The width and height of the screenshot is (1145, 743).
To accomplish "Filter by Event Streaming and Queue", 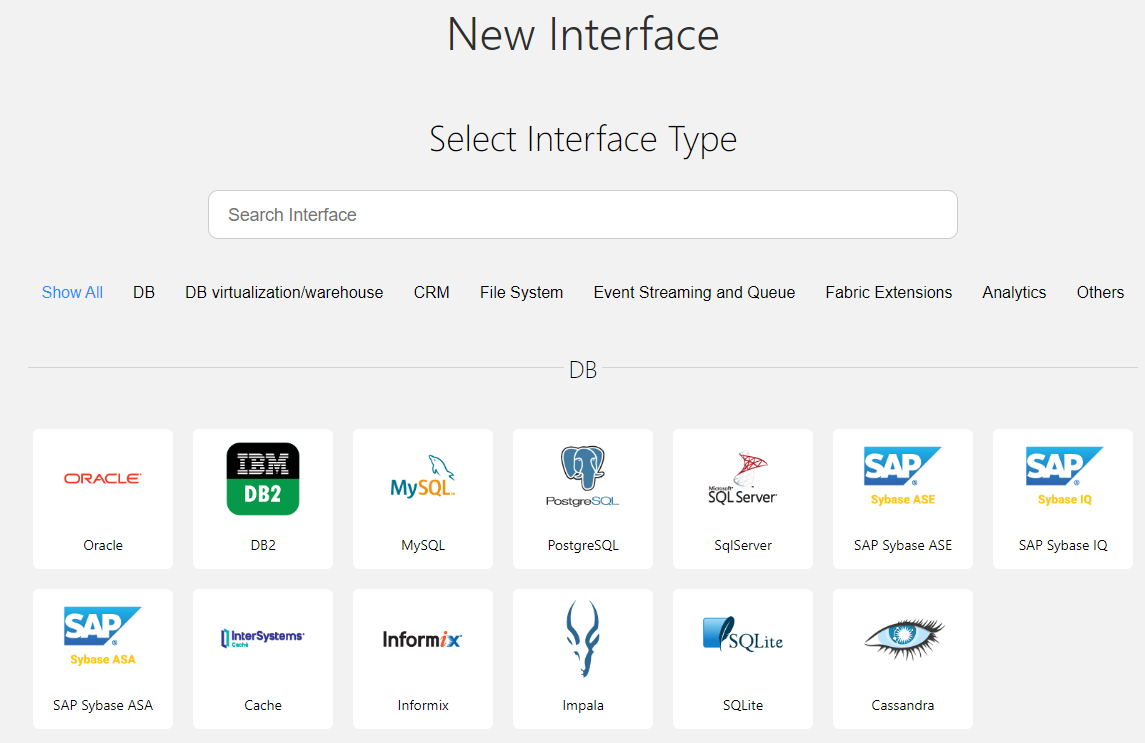I will coord(694,293).
